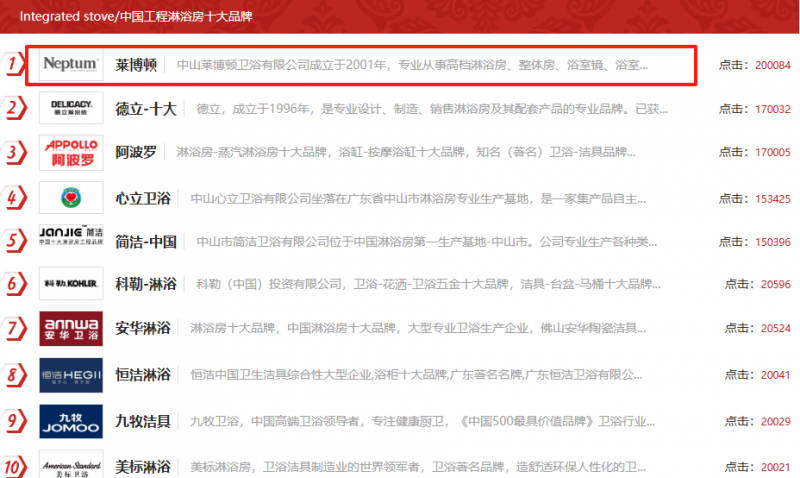This screenshot has width=800, height=478.
Task: Click rank badge number 1
Action: click(14, 64)
